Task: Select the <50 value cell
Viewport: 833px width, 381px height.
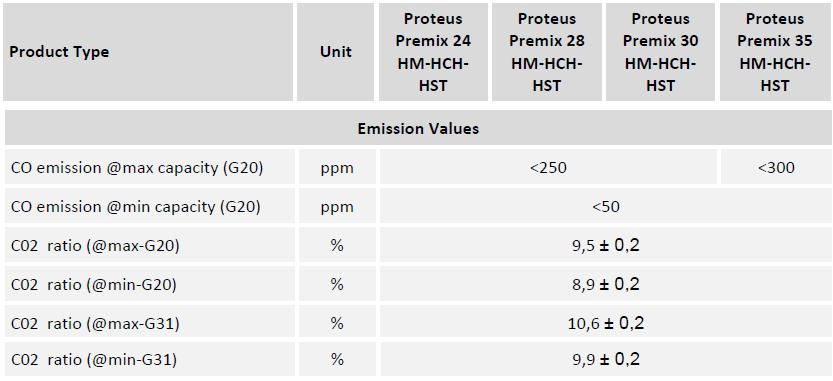Action: point(606,206)
